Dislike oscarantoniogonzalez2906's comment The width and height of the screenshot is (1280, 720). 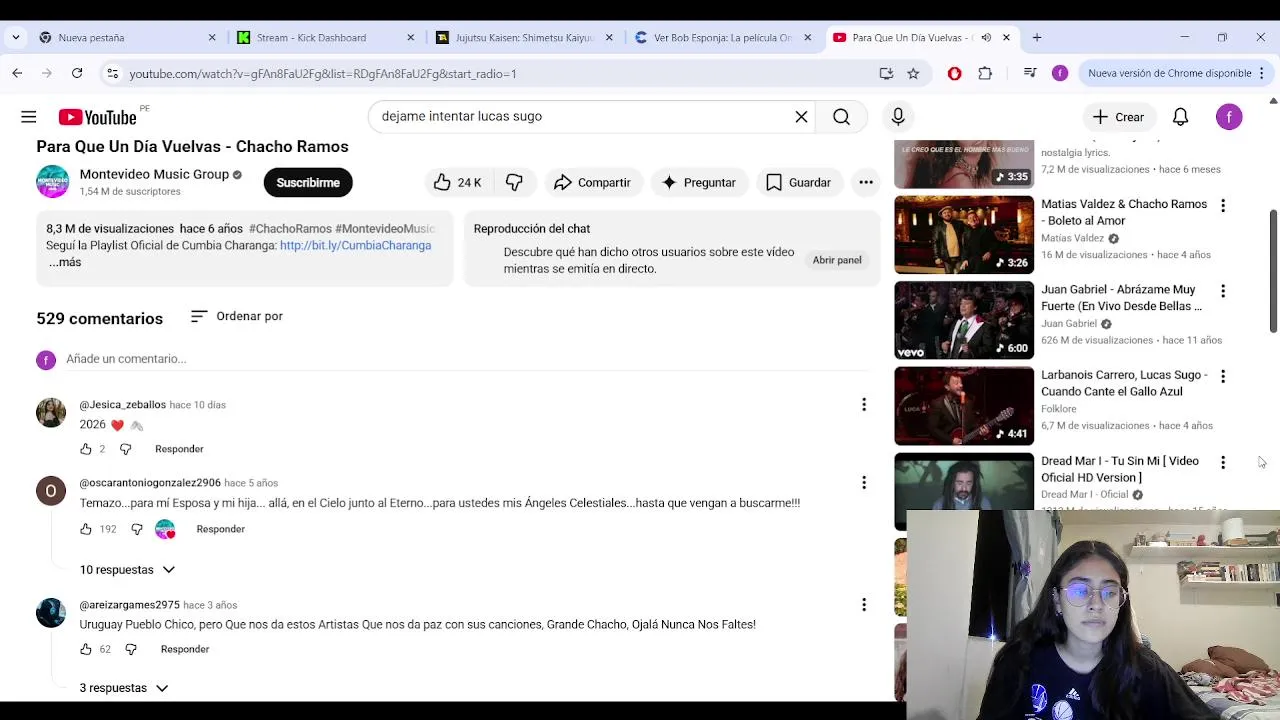137,529
